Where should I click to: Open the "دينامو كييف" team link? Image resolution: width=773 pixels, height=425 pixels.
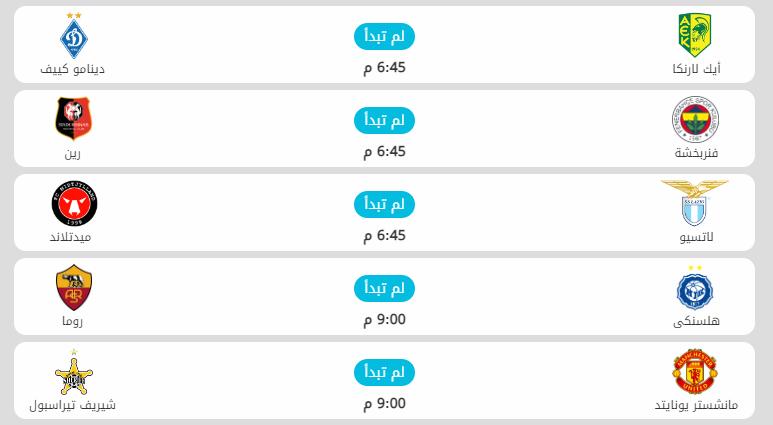point(73,69)
